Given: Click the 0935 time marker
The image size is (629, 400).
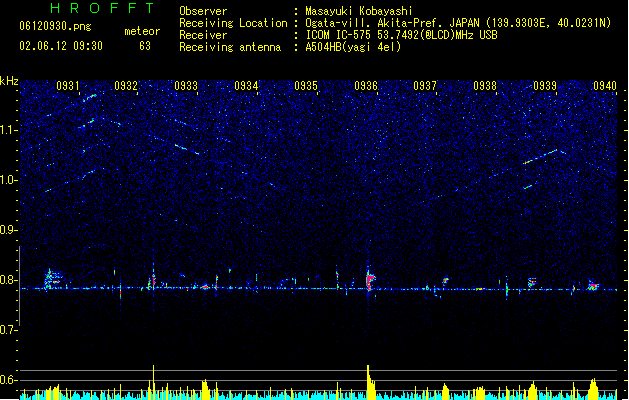Looking at the screenshot, I should (x=306, y=86).
